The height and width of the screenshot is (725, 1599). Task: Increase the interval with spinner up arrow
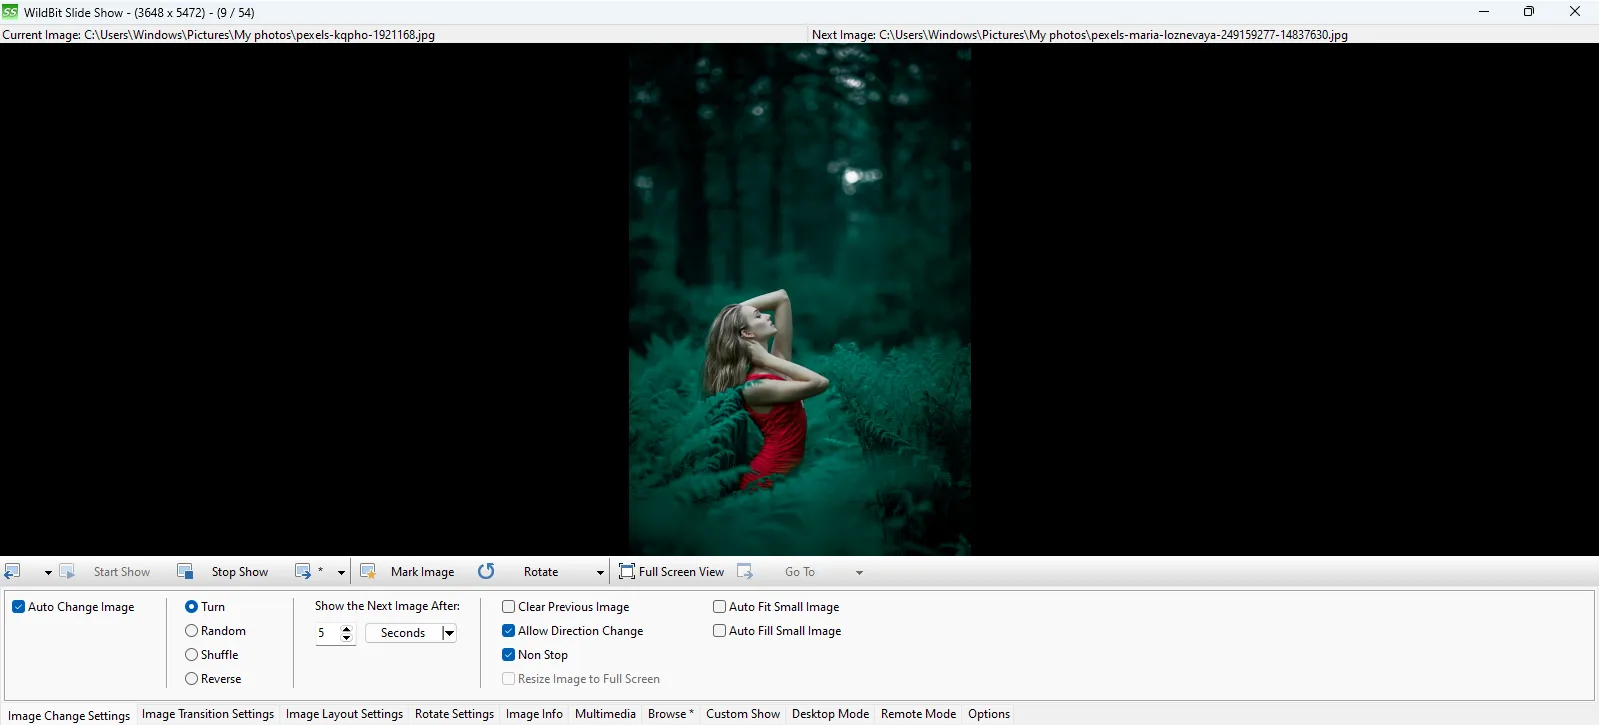coord(347,628)
